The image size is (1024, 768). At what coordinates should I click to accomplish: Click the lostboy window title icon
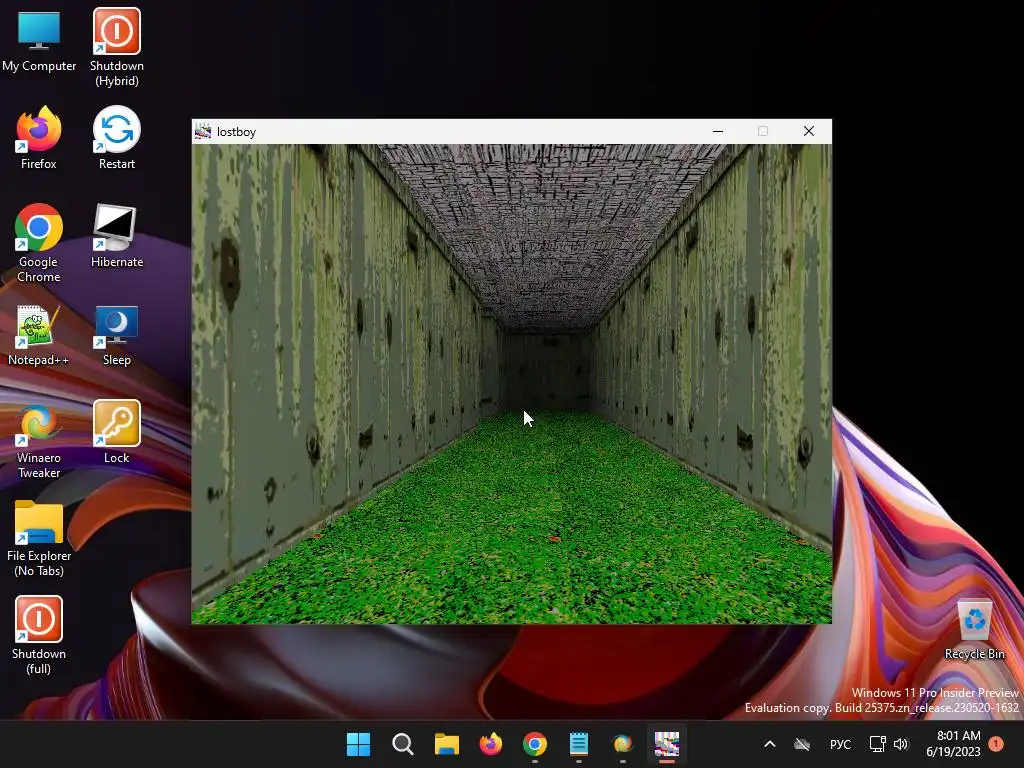203,131
